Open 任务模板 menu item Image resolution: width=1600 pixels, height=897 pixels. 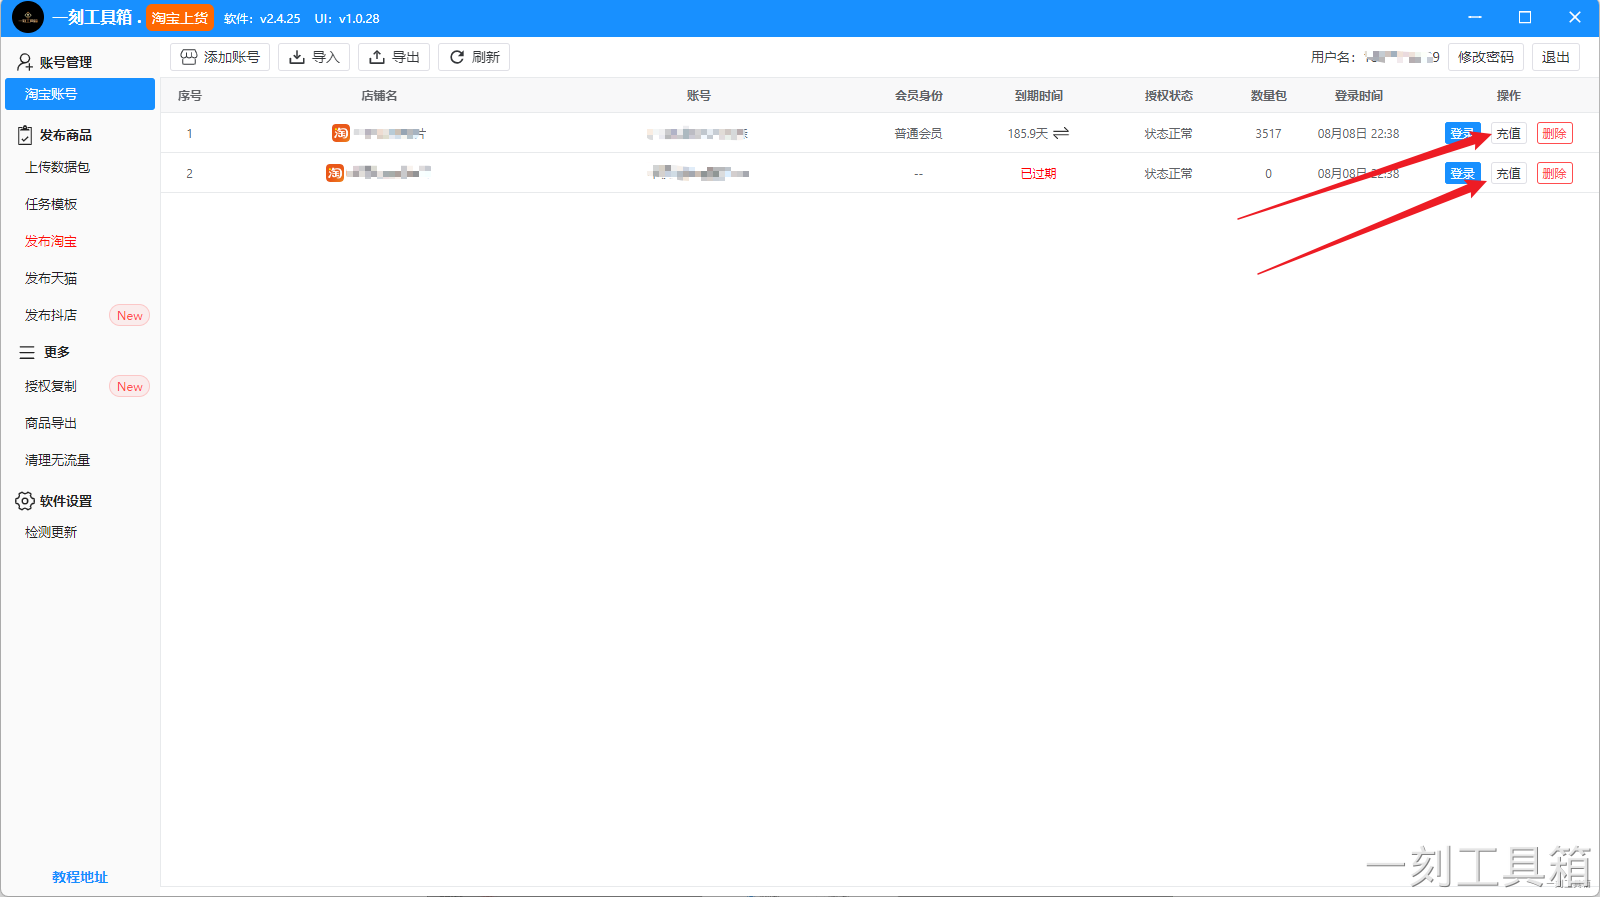coord(51,204)
